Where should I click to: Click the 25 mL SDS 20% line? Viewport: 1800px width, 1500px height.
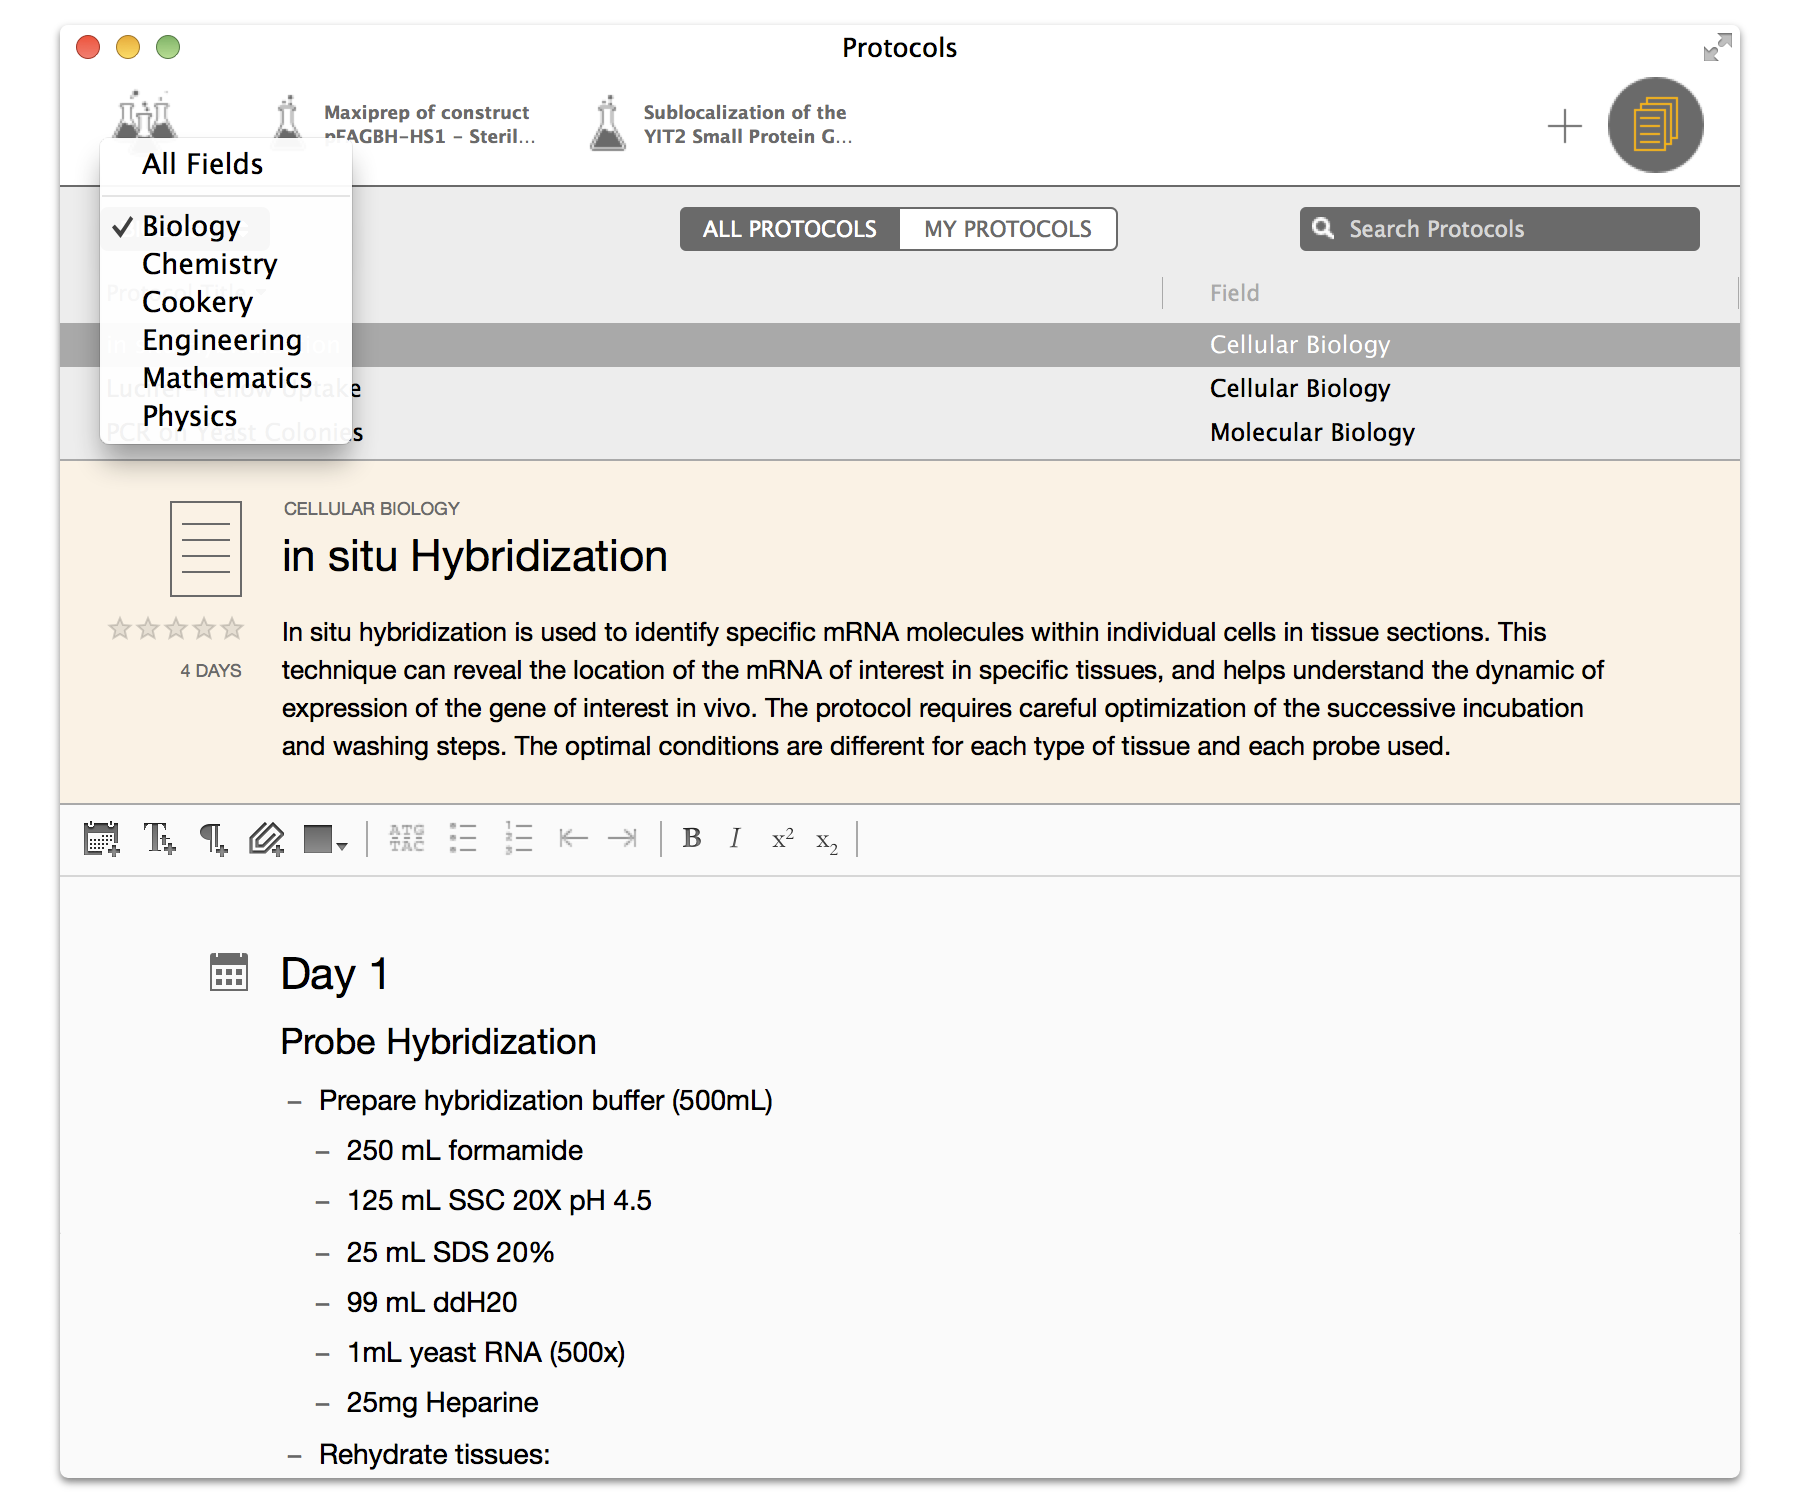[450, 1253]
